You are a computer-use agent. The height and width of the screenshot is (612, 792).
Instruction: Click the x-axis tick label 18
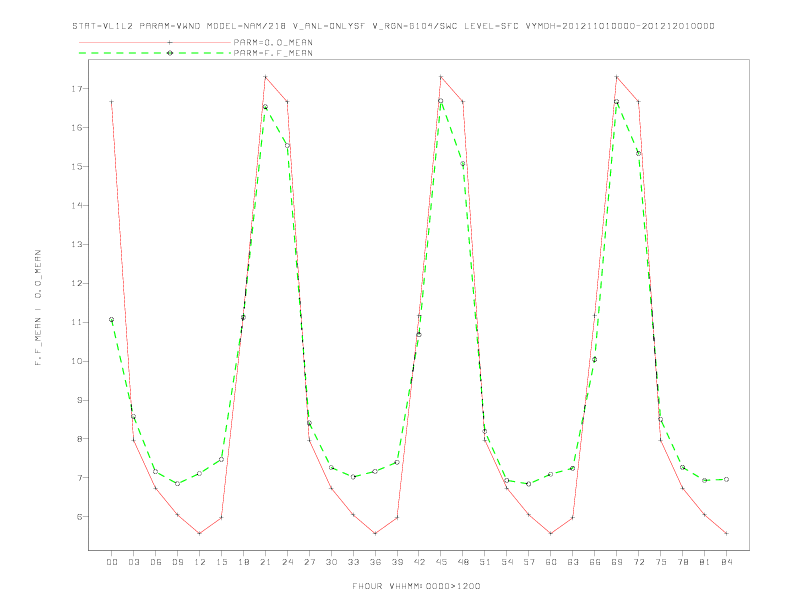point(243,562)
